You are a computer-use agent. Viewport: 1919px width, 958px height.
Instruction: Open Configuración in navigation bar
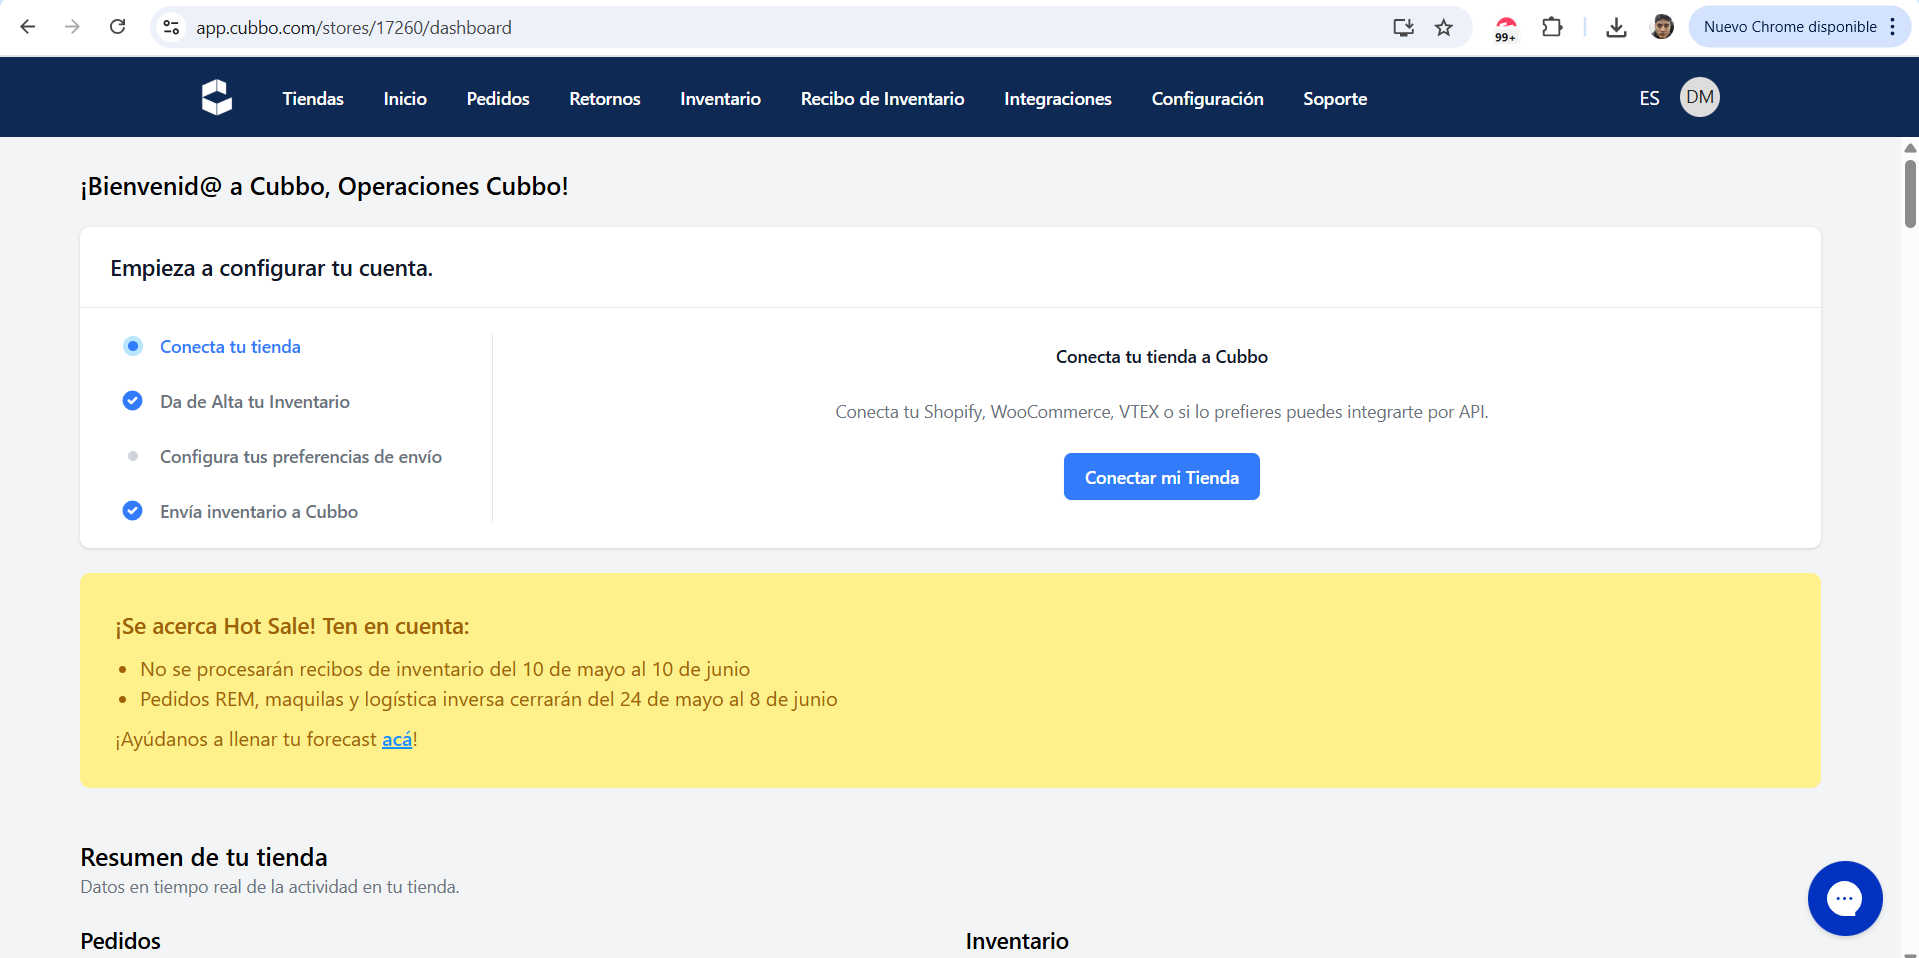(1207, 98)
